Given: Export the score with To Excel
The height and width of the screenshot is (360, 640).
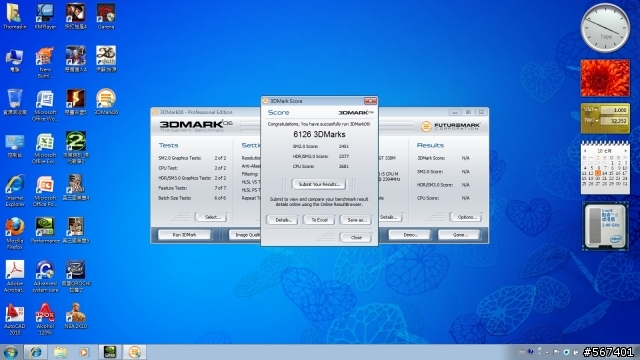Looking at the screenshot, I should 319,220.
